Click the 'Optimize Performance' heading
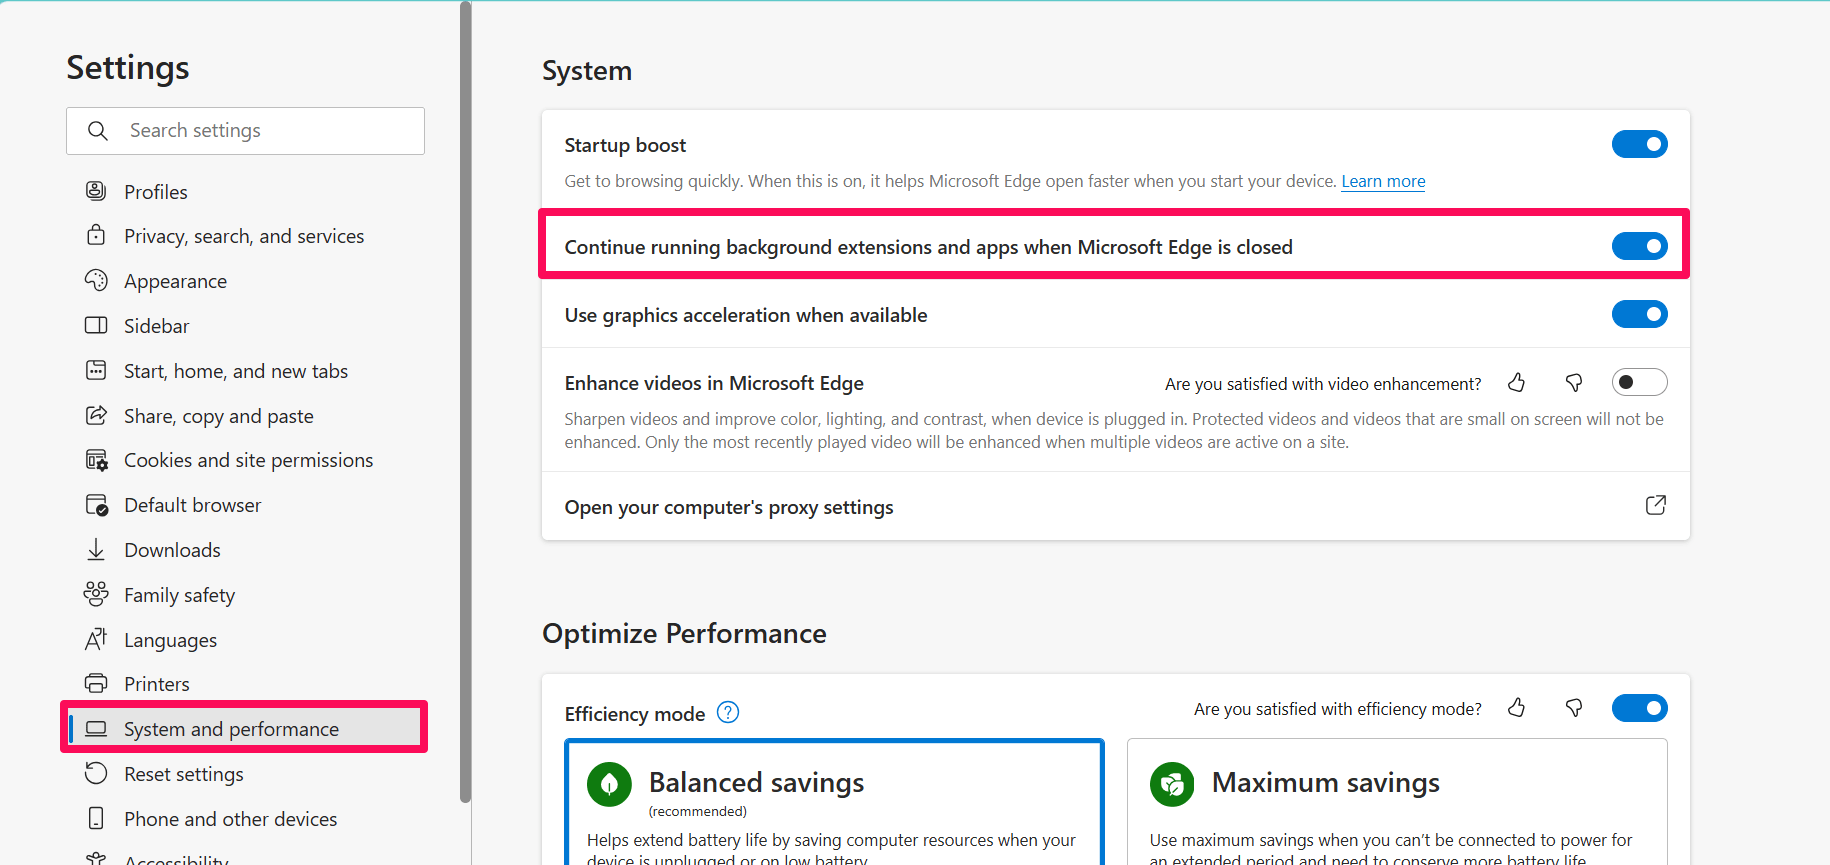This screenshot has width=1830, height=865. 684,634
